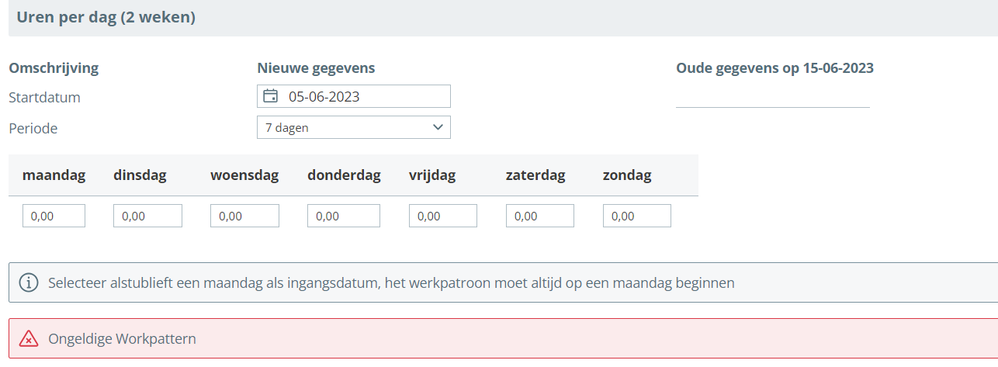This screenshot has height=367, width=998.
Task: Click the 'Oude gegevens op 15-06-2023' heading
Action: coord(775,68)
